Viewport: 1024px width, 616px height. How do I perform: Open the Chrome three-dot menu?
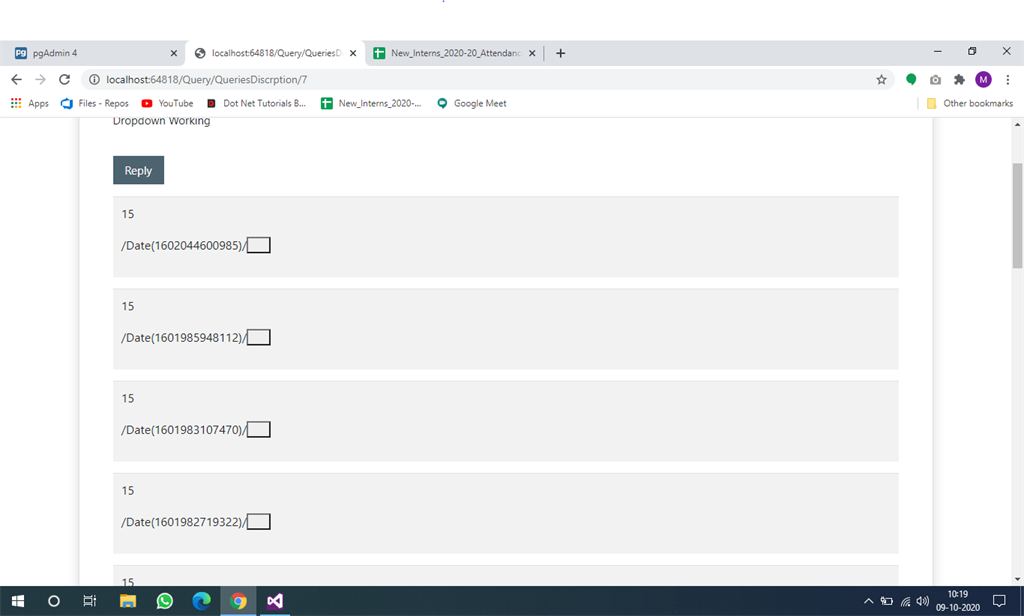point(1008,78)
